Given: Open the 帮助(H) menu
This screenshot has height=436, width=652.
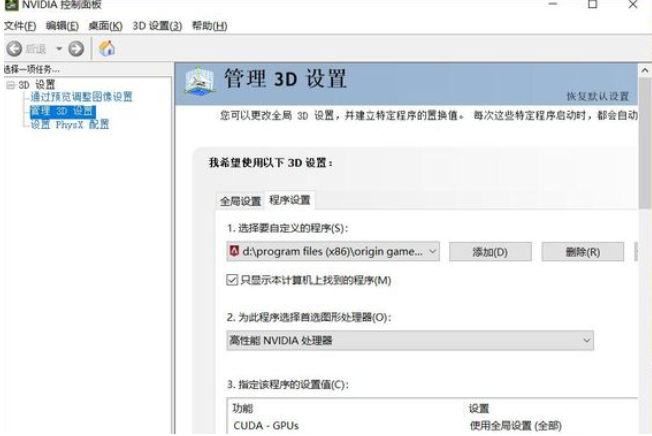Looking at the screenshot, I should pyautogui.click(x=209, y=26).
